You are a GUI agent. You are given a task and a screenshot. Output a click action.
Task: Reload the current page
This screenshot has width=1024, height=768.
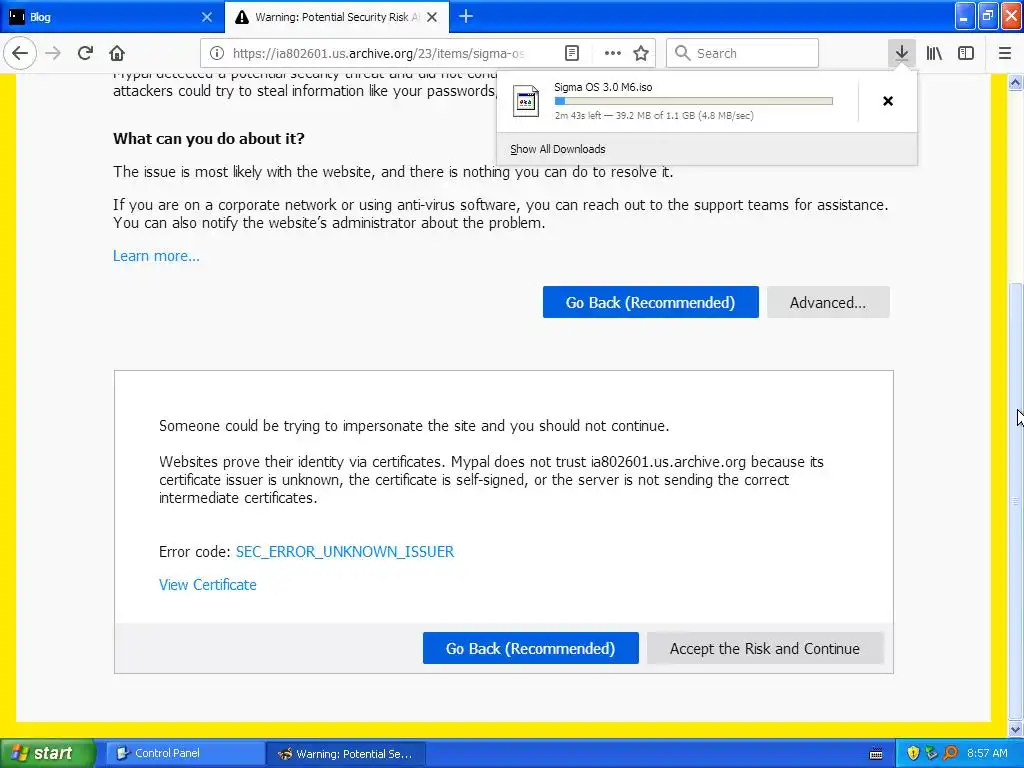coord(85,53)
